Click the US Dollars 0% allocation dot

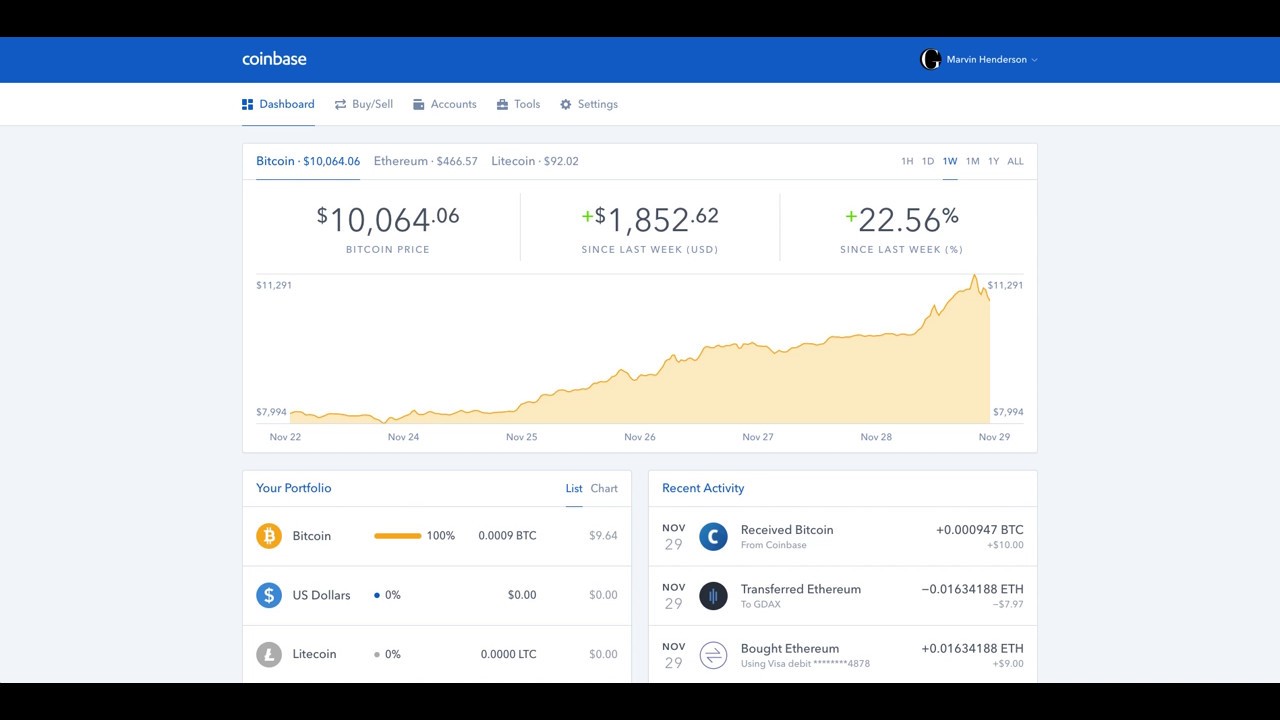tap(377, 595)
